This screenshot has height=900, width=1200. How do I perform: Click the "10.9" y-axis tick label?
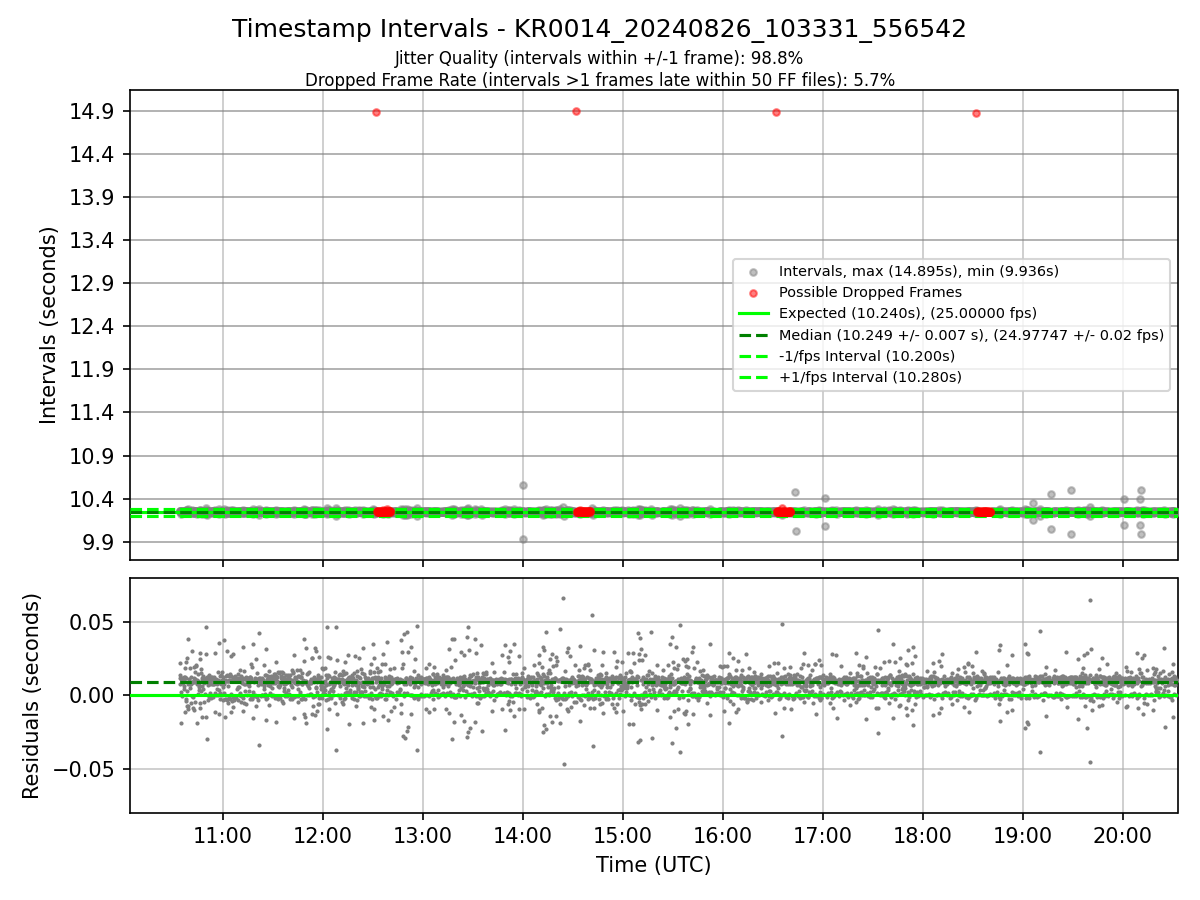click(92, 456)
